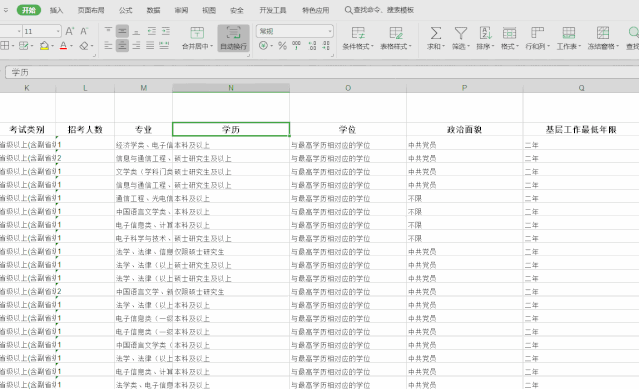The image size is (639, 389).
Task: Switch to the 插入 (Insert) tab
Action: point(56,10)
